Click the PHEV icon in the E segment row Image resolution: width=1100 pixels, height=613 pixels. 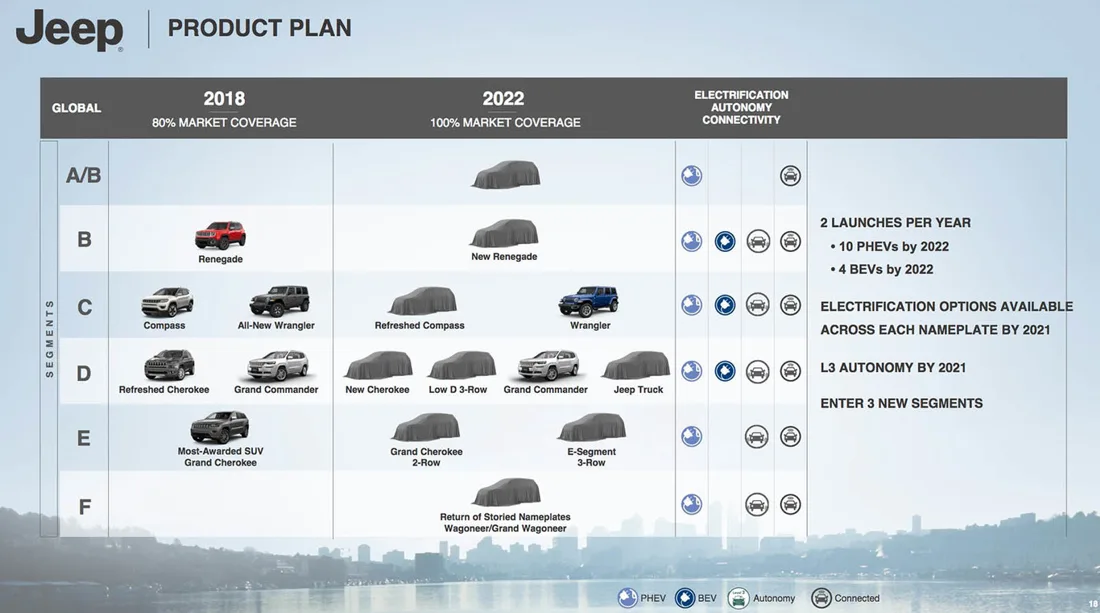[x=691, y=436]
